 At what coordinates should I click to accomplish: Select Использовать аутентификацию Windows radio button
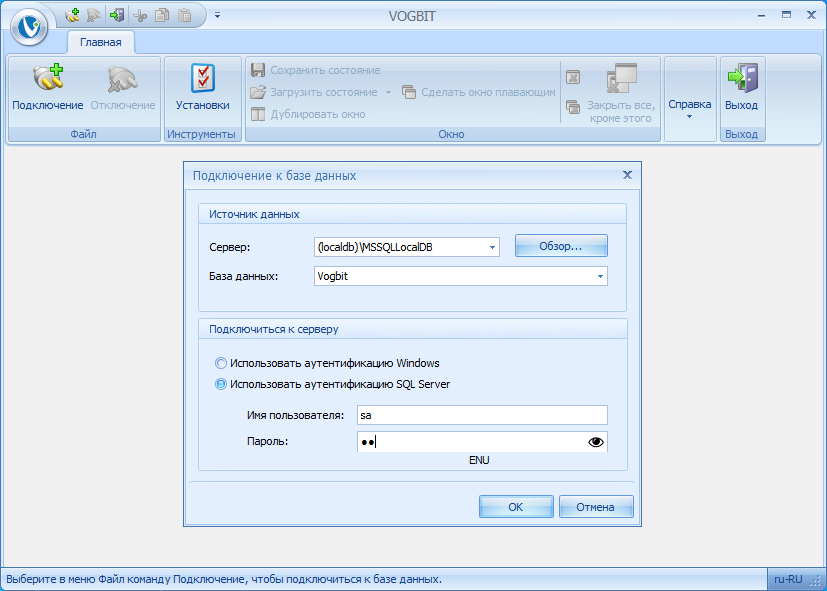click(220, 363)
